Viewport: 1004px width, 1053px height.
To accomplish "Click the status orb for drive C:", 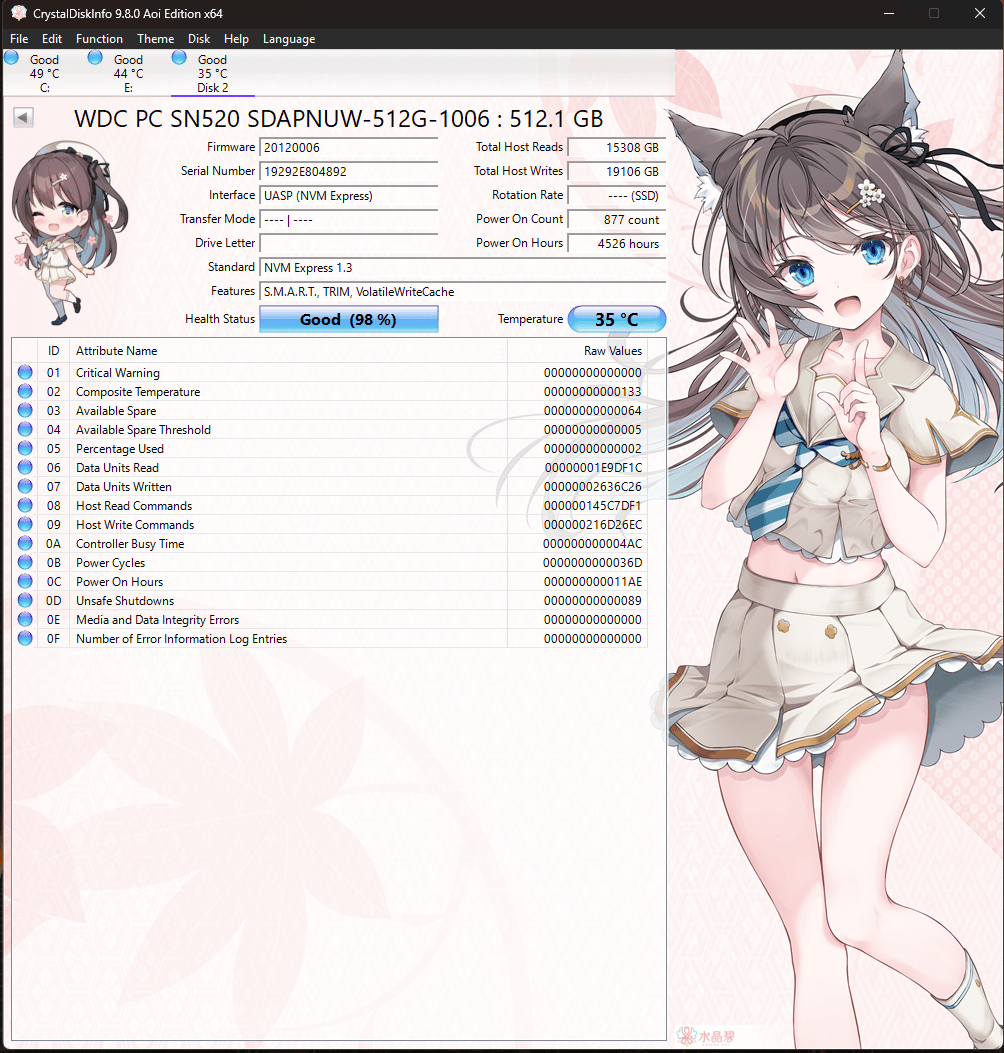I will 11,58.
